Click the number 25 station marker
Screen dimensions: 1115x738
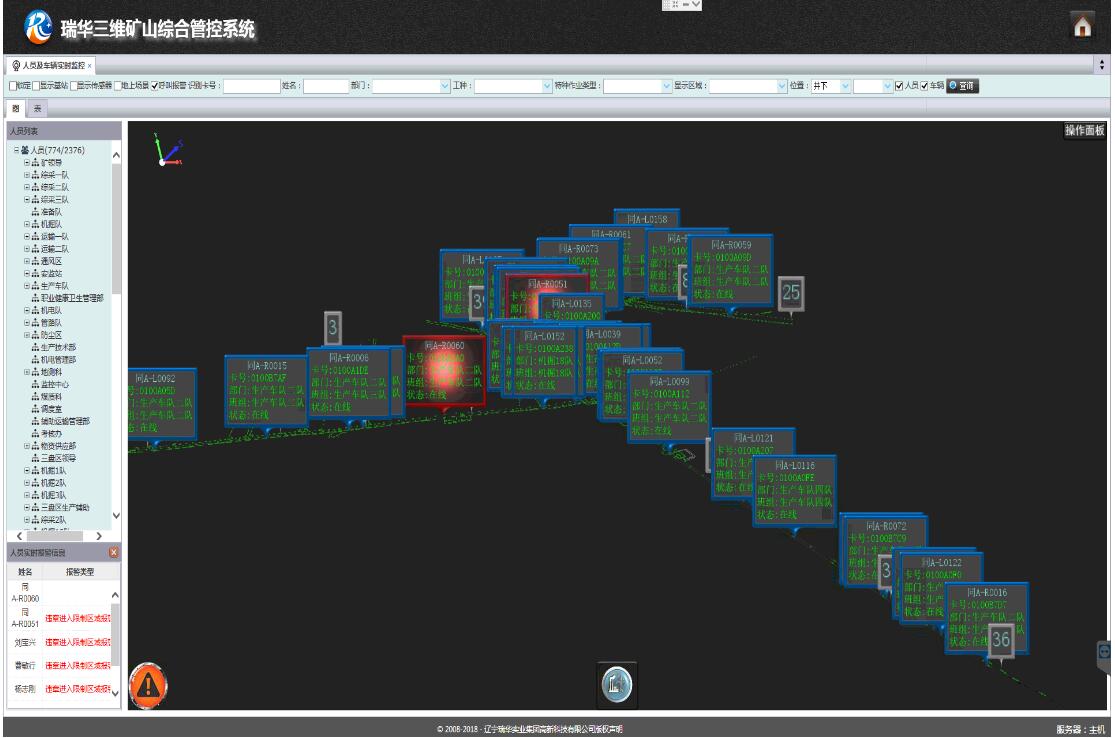[x=791, y=293]
